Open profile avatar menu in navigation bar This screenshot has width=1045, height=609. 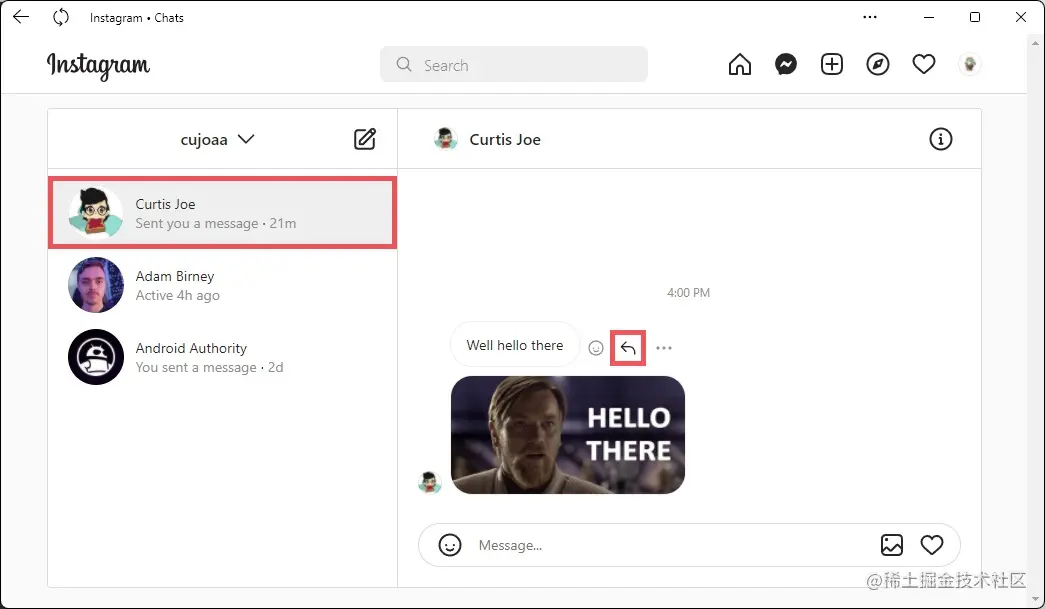click(970, 65)
